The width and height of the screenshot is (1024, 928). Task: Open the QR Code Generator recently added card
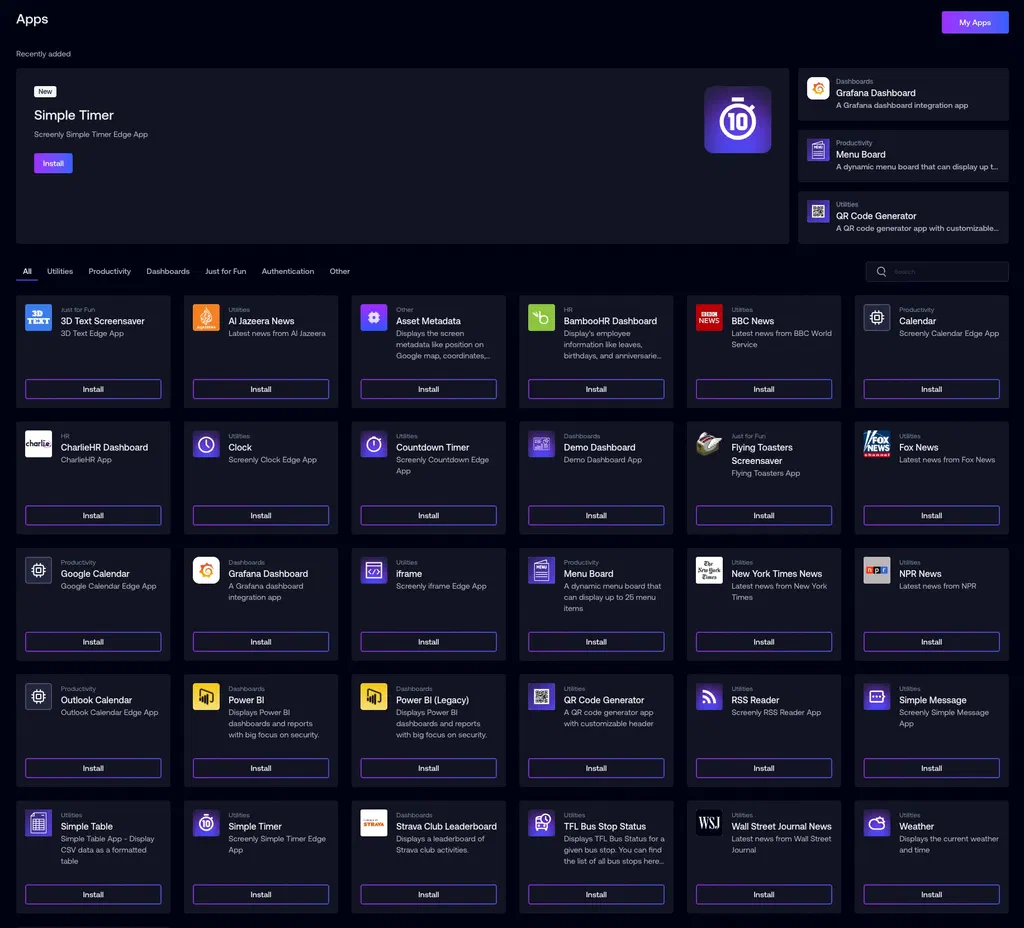[x=903, y=217]
